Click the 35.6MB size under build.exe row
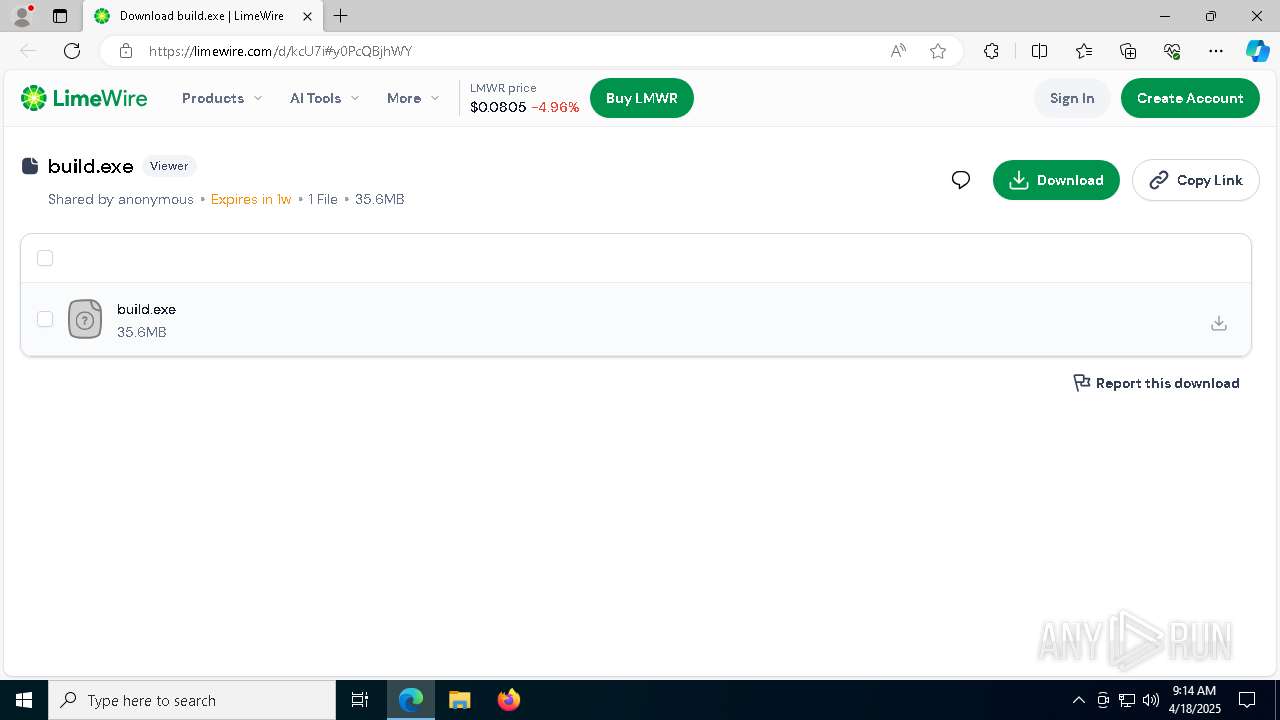 pos(142,332)
